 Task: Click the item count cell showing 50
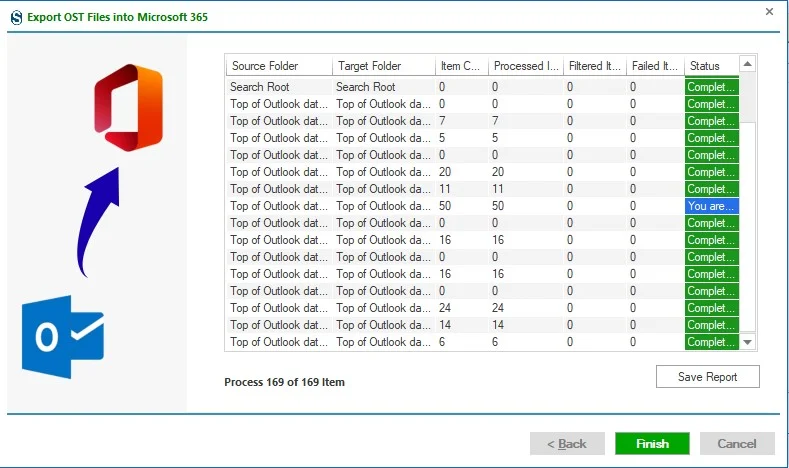[x=461, y=206]
